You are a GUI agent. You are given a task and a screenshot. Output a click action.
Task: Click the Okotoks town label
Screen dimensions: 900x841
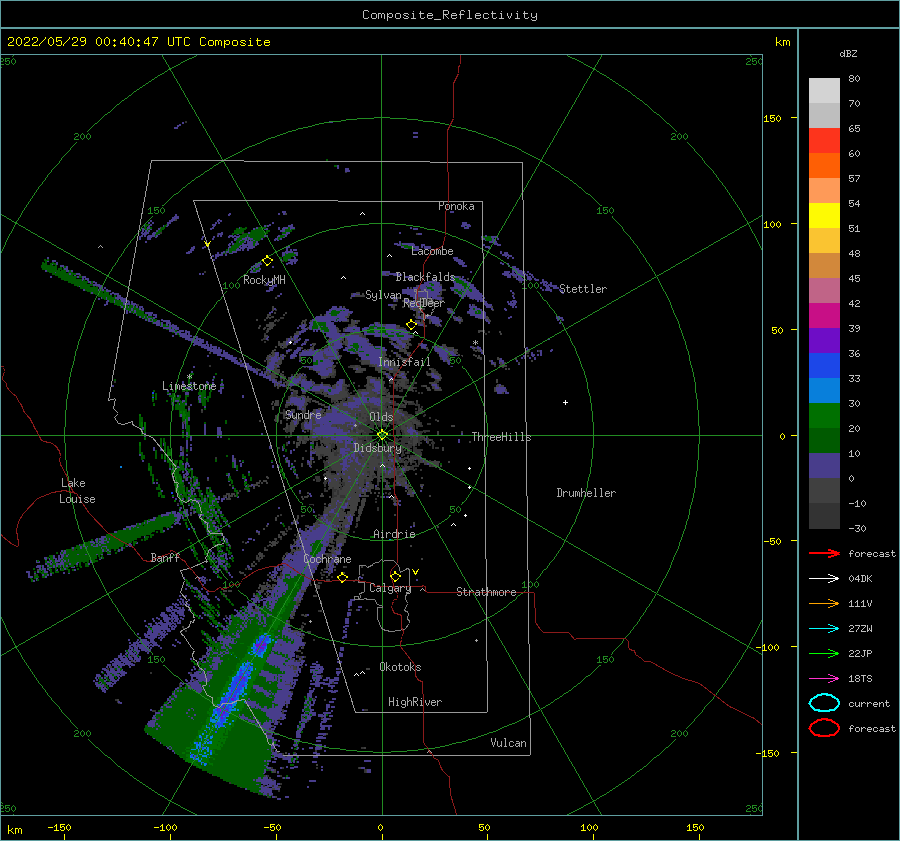click(400, 668)
